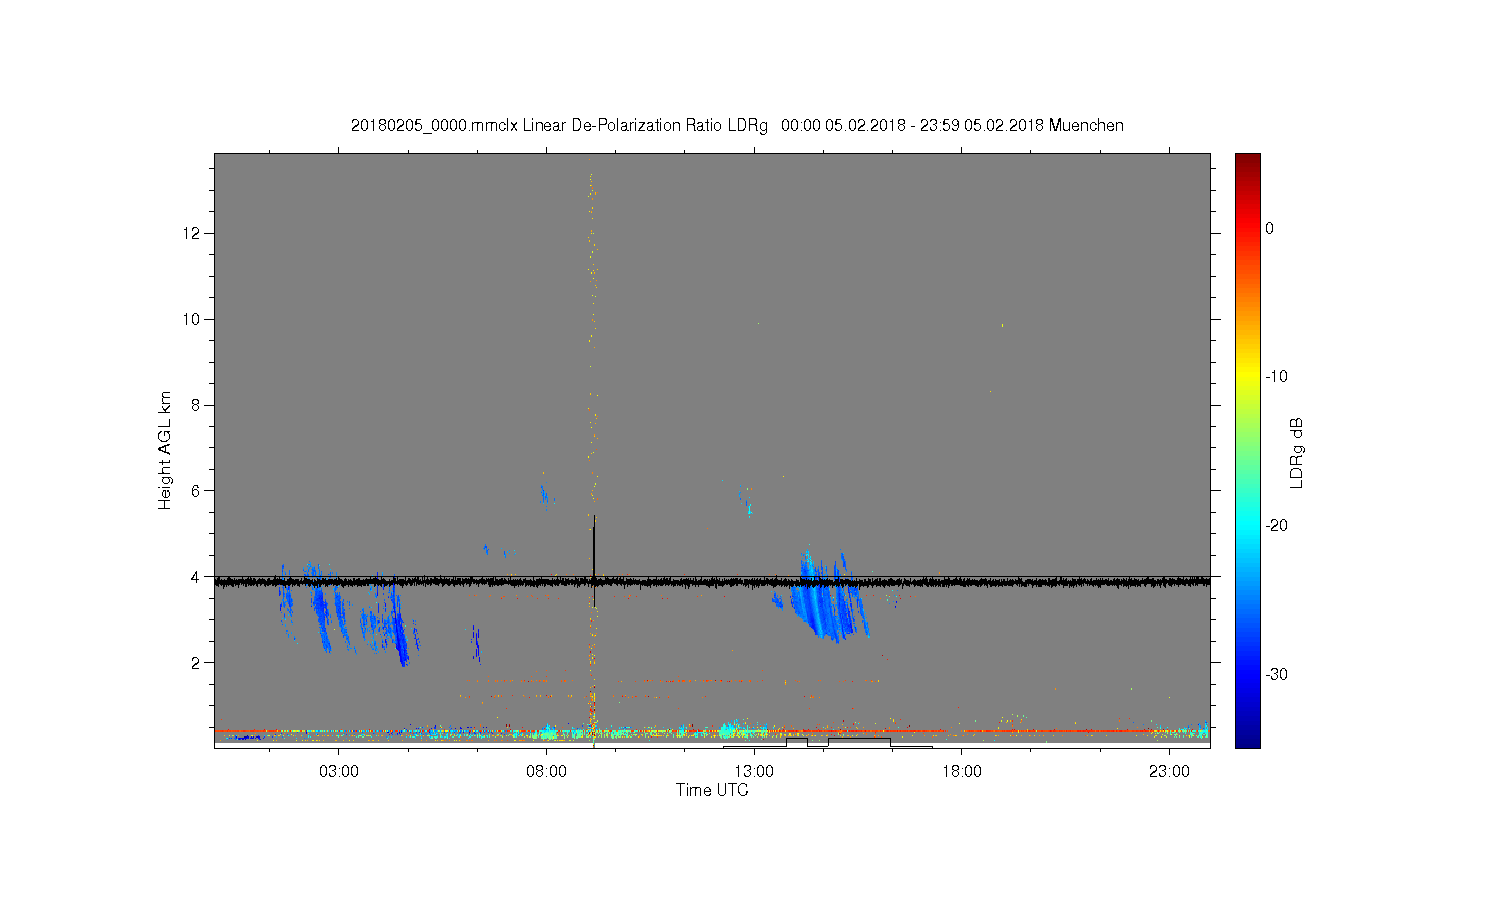The image size is (1500, 900).
Task: Pick the dark blue bottom of colorbar
Action: 1248,740
